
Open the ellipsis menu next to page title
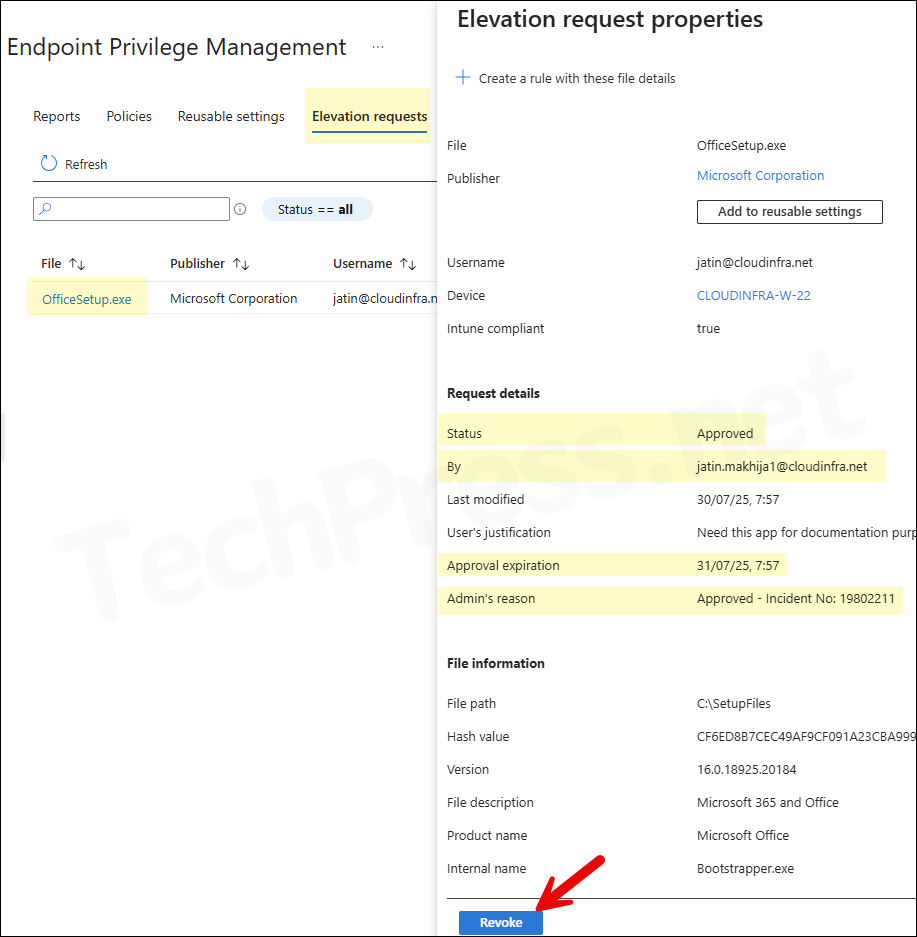378,47
